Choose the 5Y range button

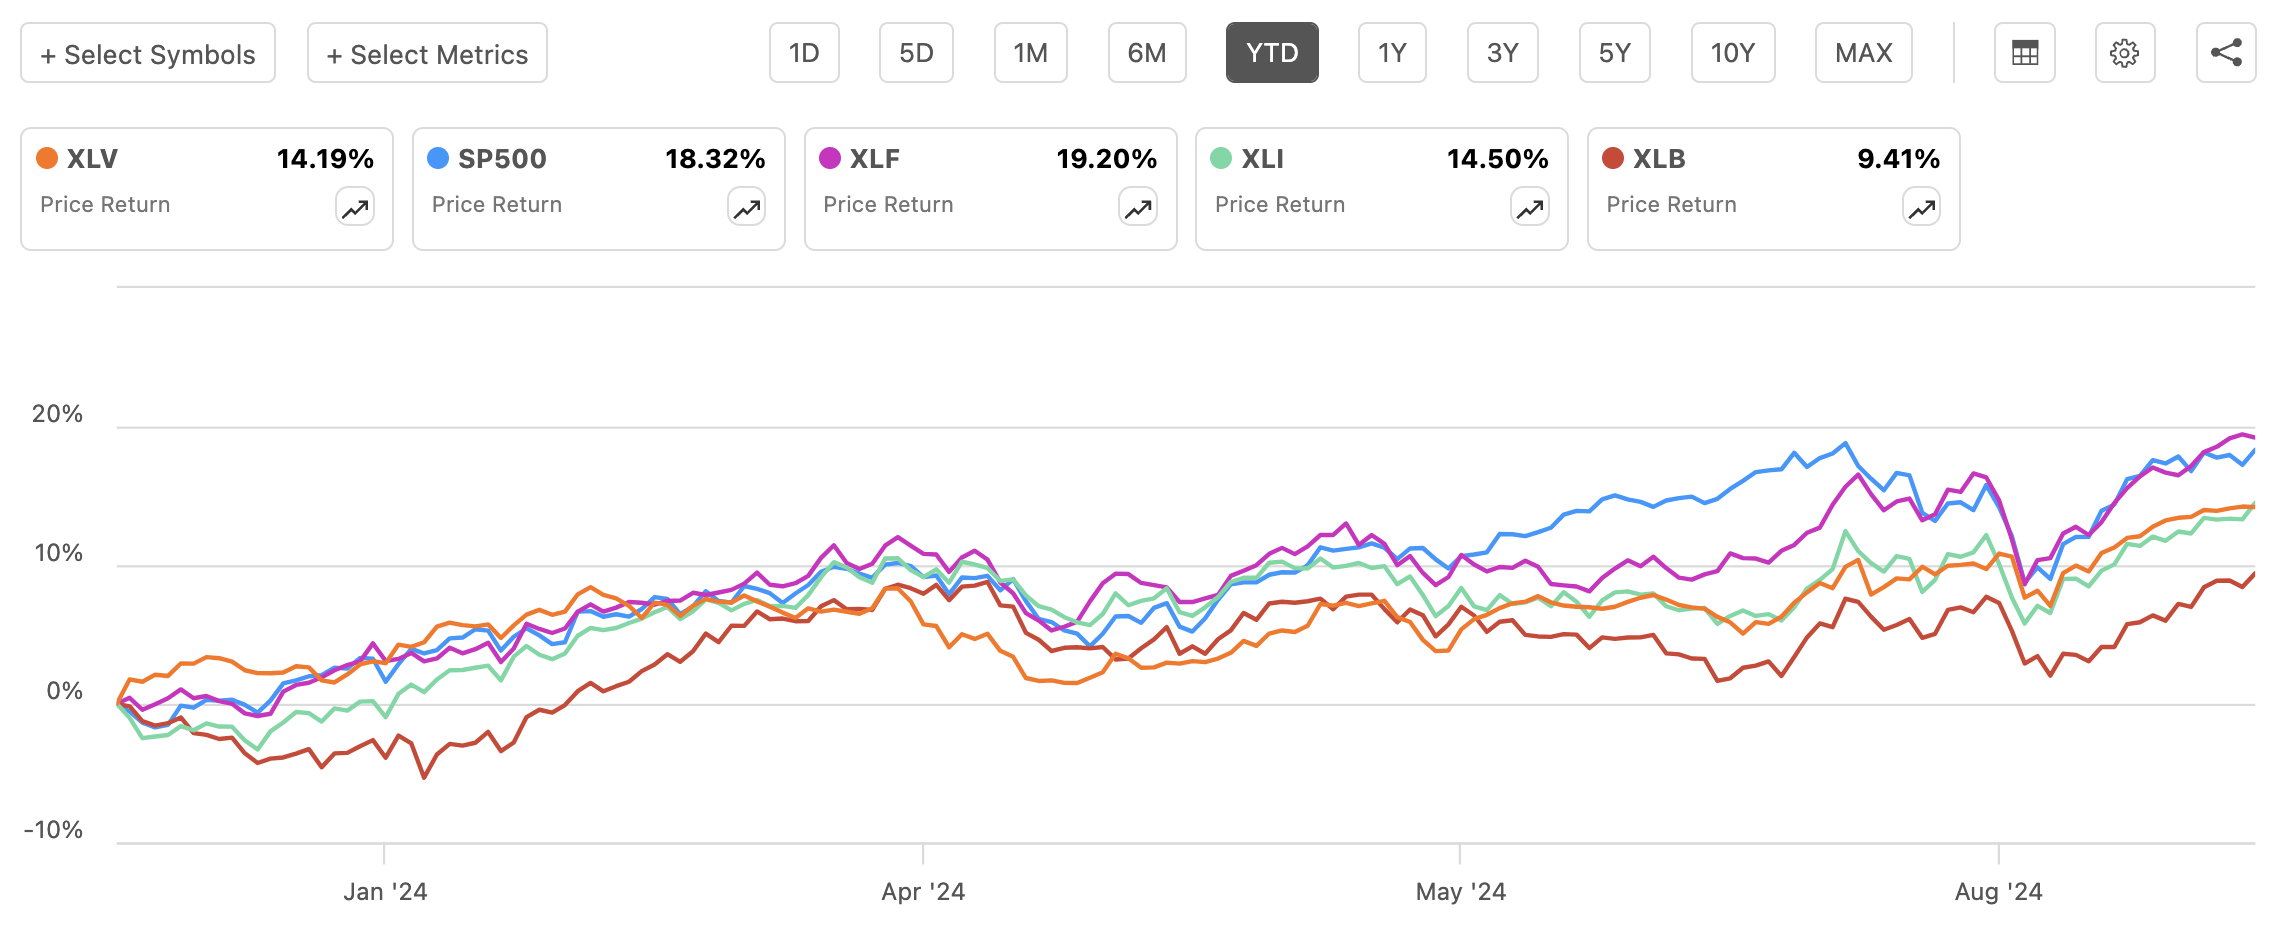pos(1614,53)
